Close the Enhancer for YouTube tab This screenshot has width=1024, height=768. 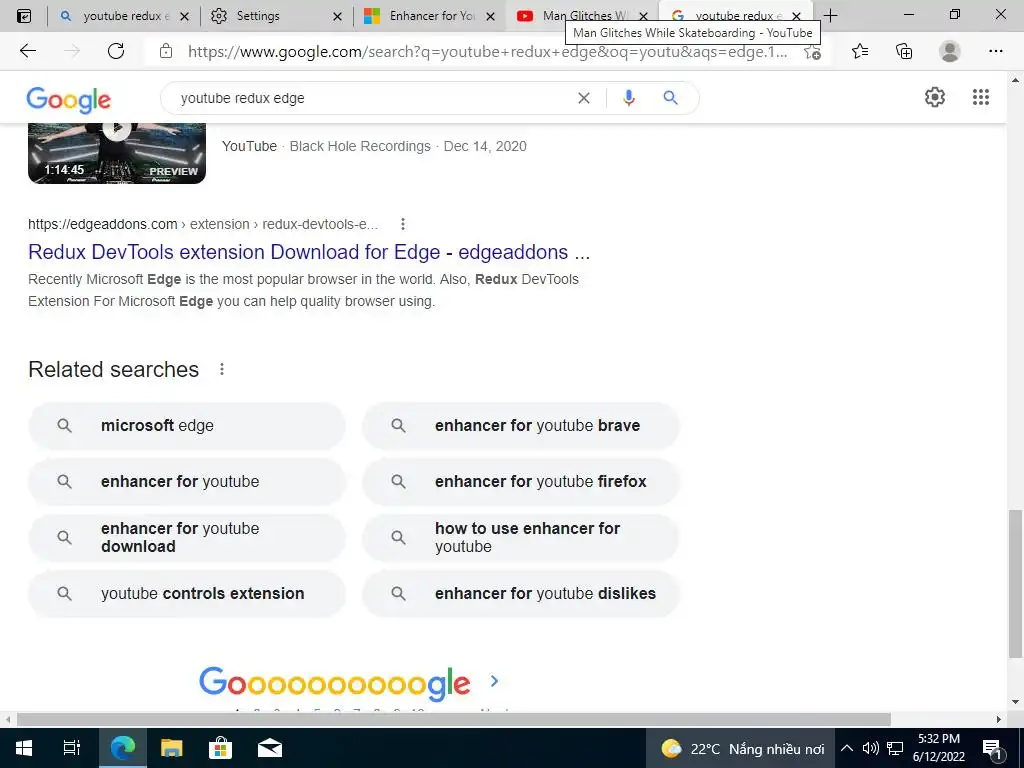pos(490,16)
